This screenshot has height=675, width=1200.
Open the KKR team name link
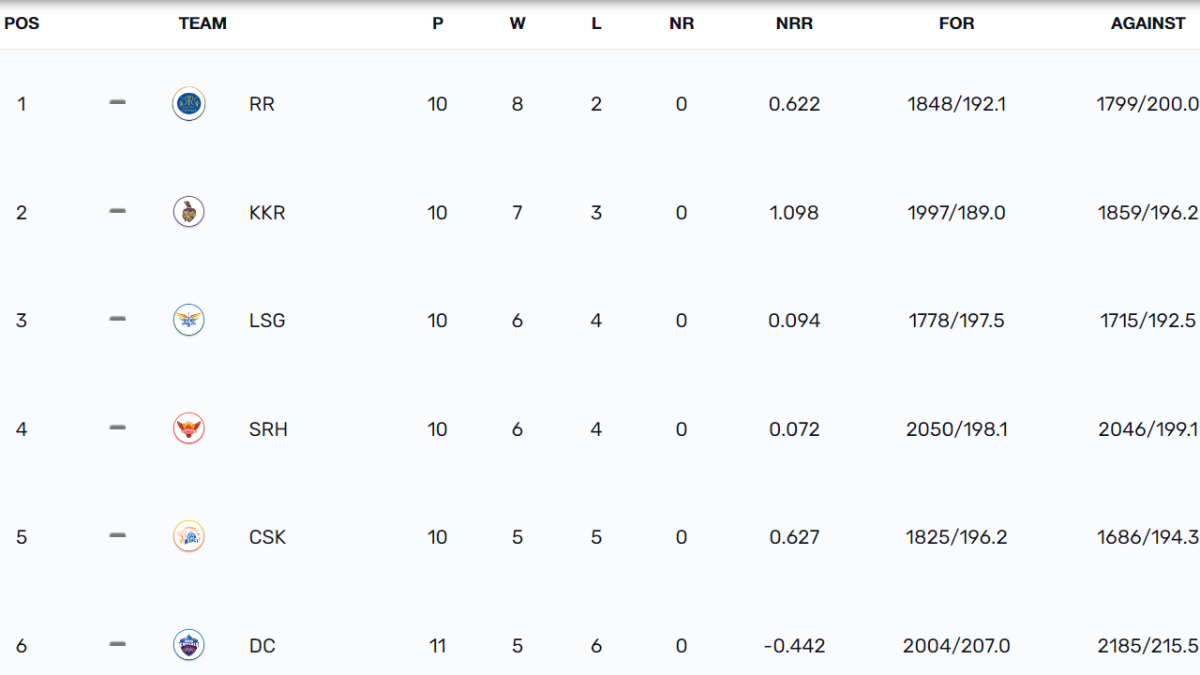pos(267,212)
